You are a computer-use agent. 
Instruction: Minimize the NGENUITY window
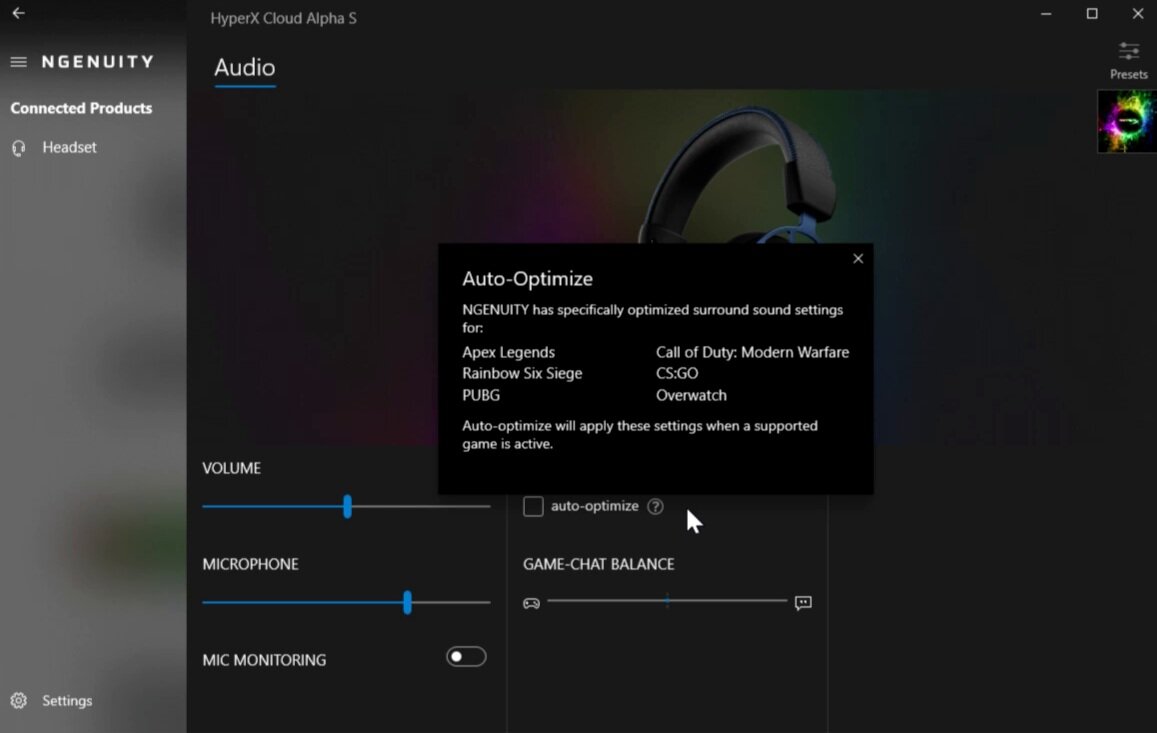(x=1046, y=14)
